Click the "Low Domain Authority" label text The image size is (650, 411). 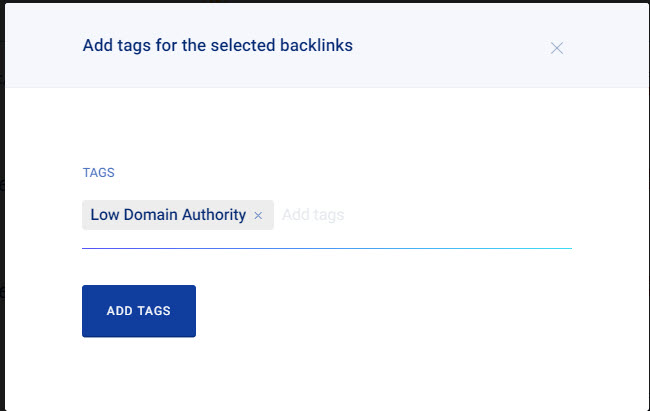pos(168,215)
